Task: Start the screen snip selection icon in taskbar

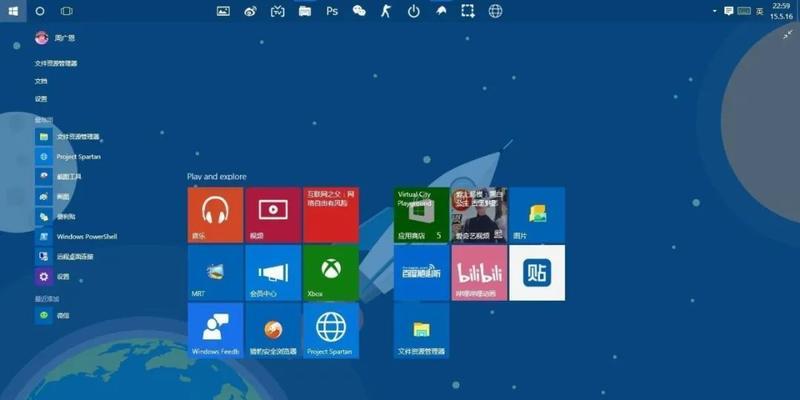Action: point(468,11)
